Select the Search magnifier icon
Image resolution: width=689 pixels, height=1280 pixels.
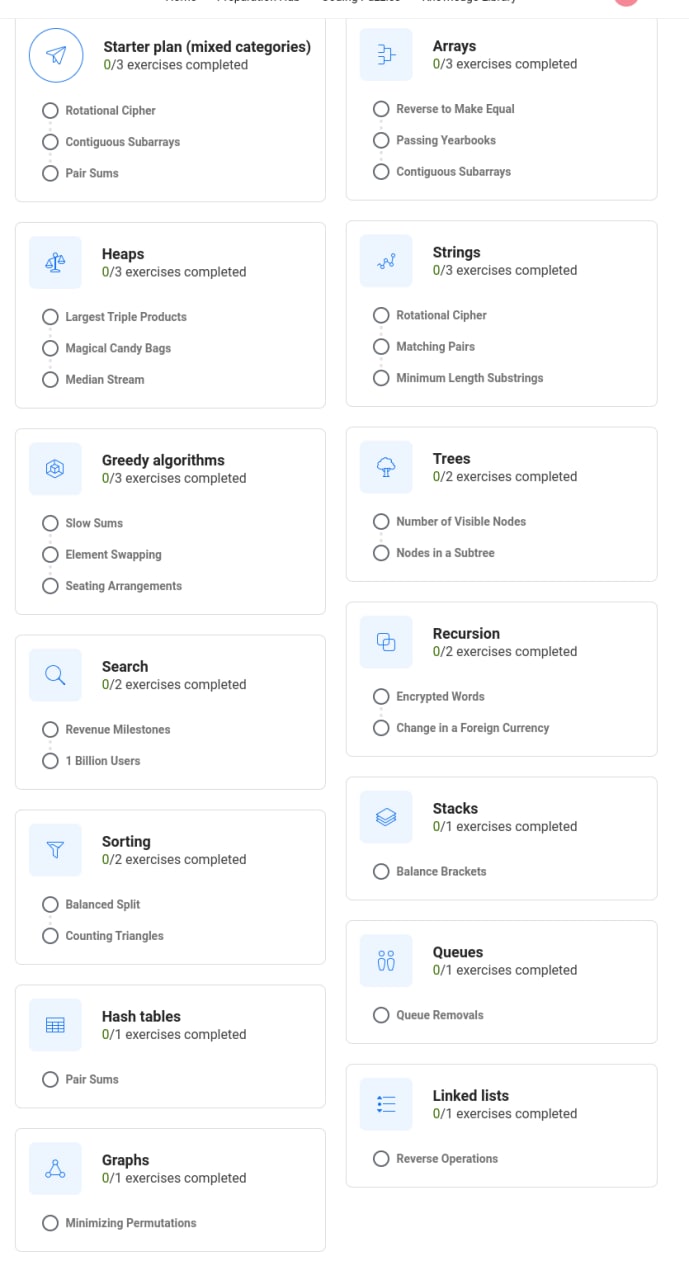pyautogui.click(x=55, y=674)
